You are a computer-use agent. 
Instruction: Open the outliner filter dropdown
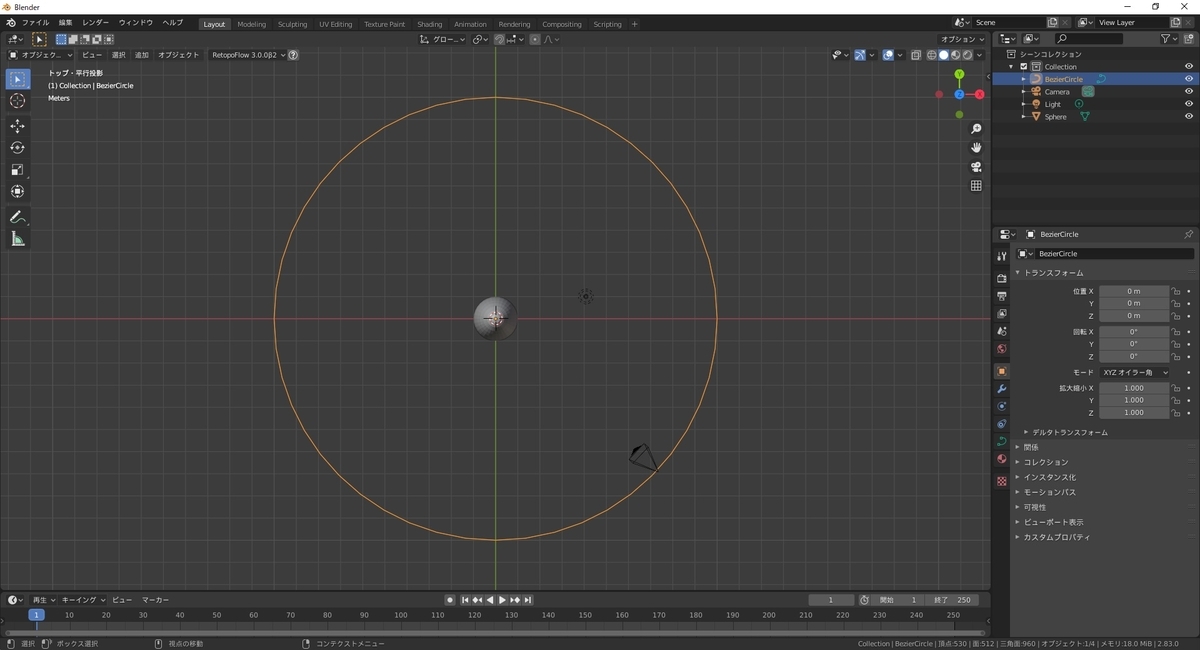(x=1170, y=39)
